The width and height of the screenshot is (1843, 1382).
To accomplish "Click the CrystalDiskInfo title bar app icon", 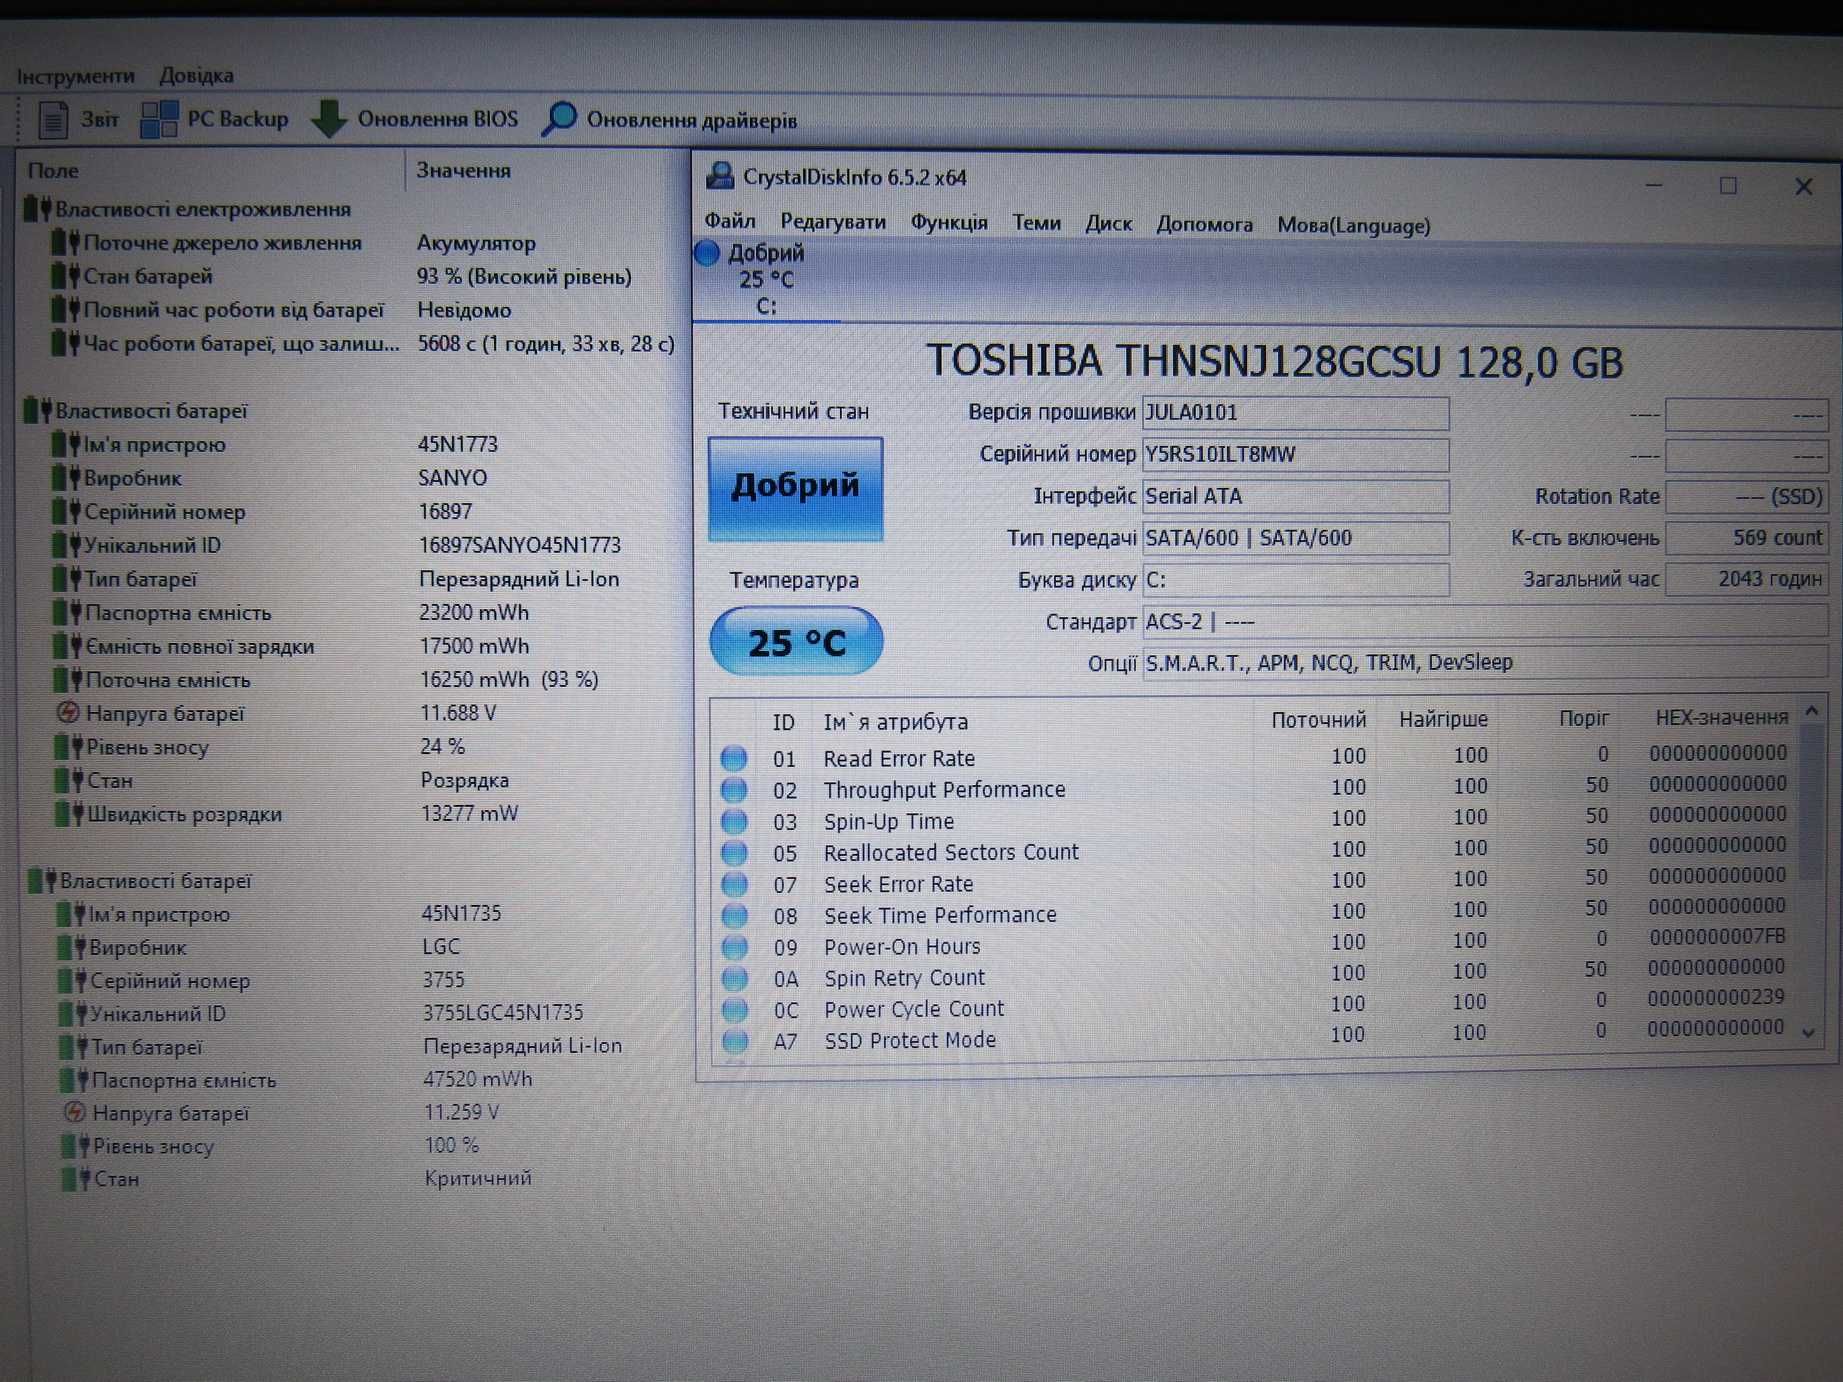I will coord(720,176).
